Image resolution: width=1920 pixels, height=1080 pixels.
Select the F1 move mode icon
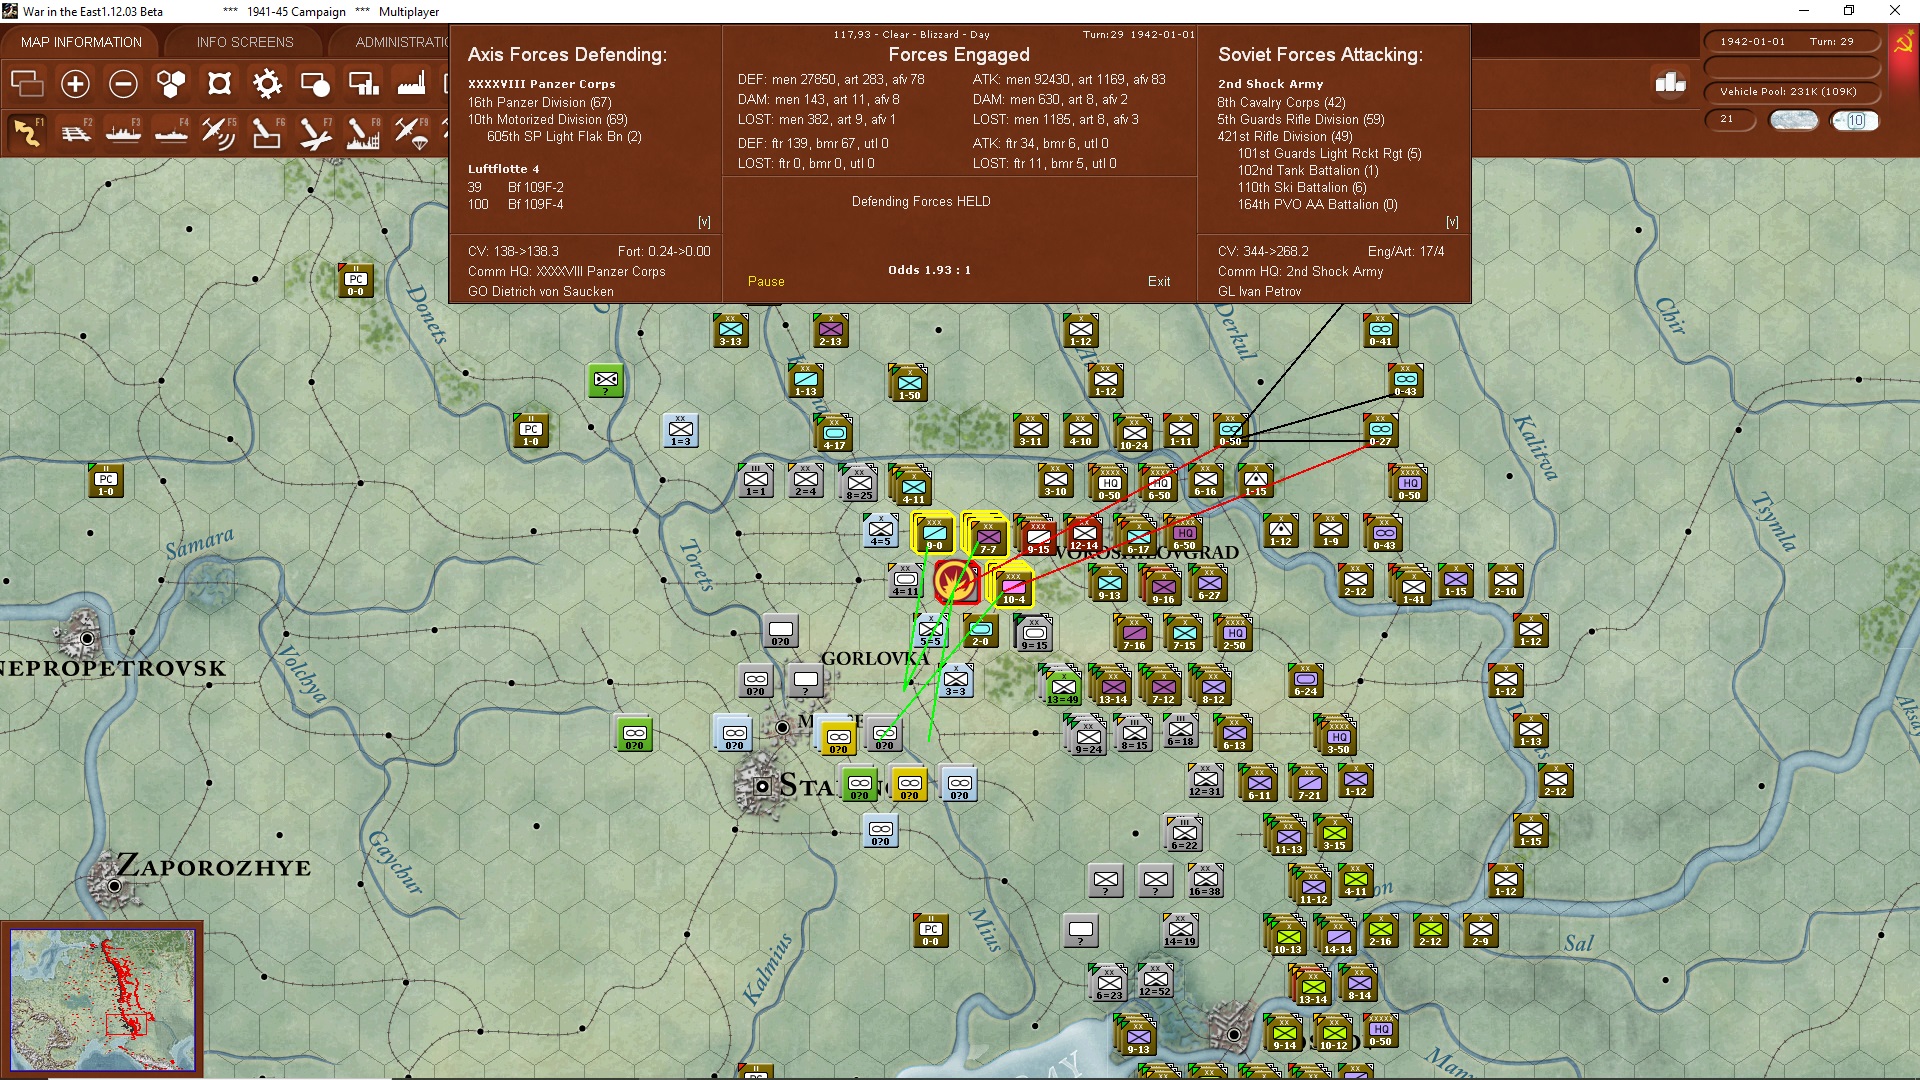[27, 132]
